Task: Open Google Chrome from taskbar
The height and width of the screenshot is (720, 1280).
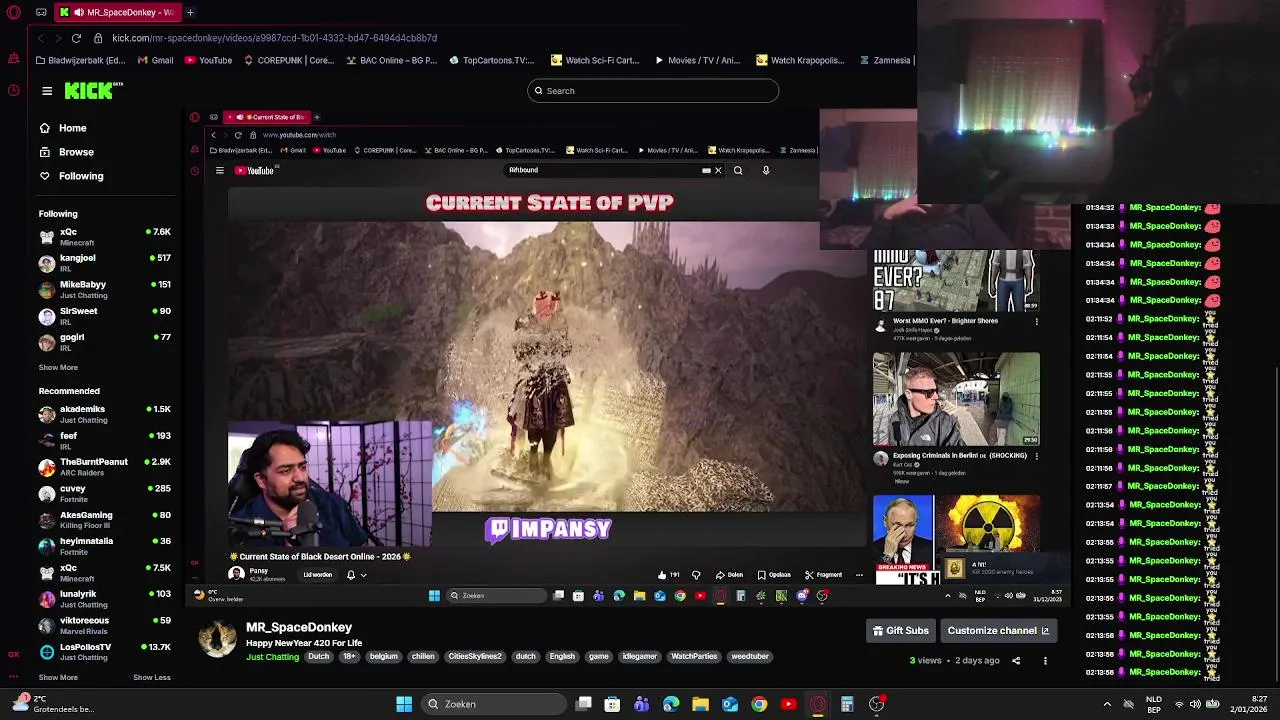Action: coord(759,704)
